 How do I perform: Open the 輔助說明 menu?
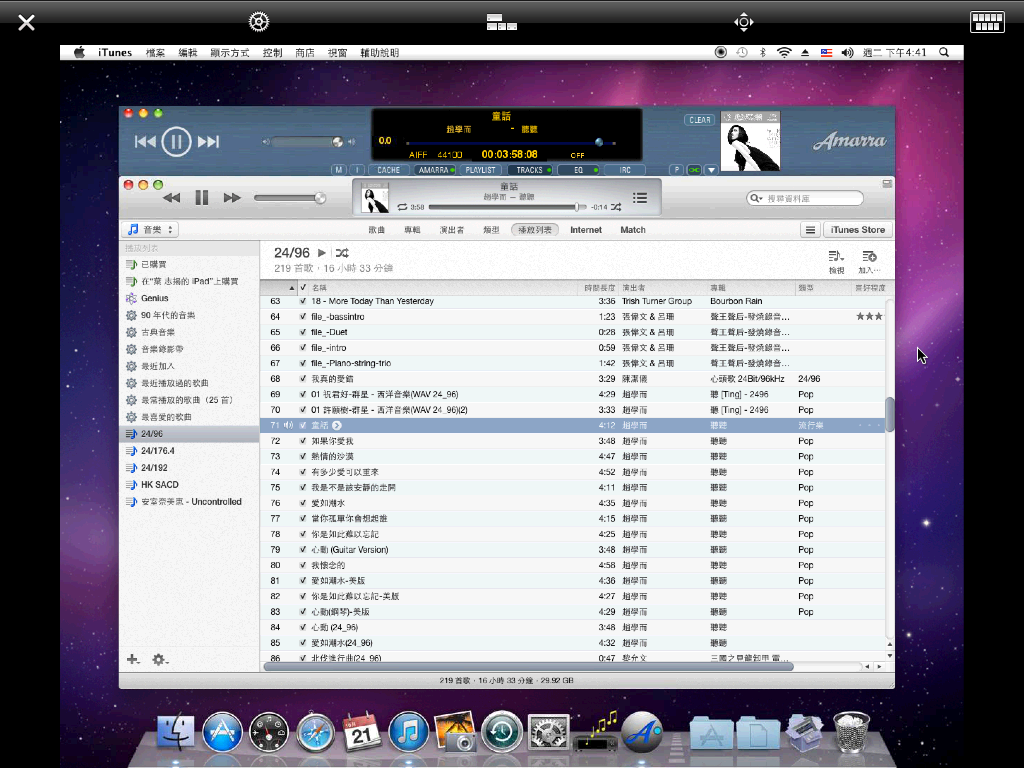379,52
